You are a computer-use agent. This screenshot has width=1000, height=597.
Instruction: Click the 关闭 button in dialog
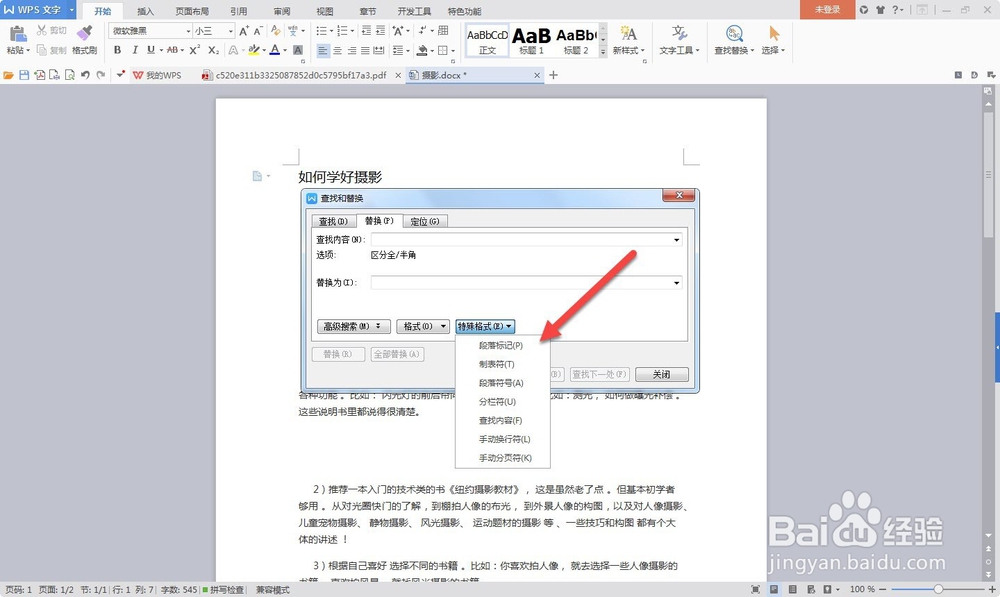tap(660, 373)
